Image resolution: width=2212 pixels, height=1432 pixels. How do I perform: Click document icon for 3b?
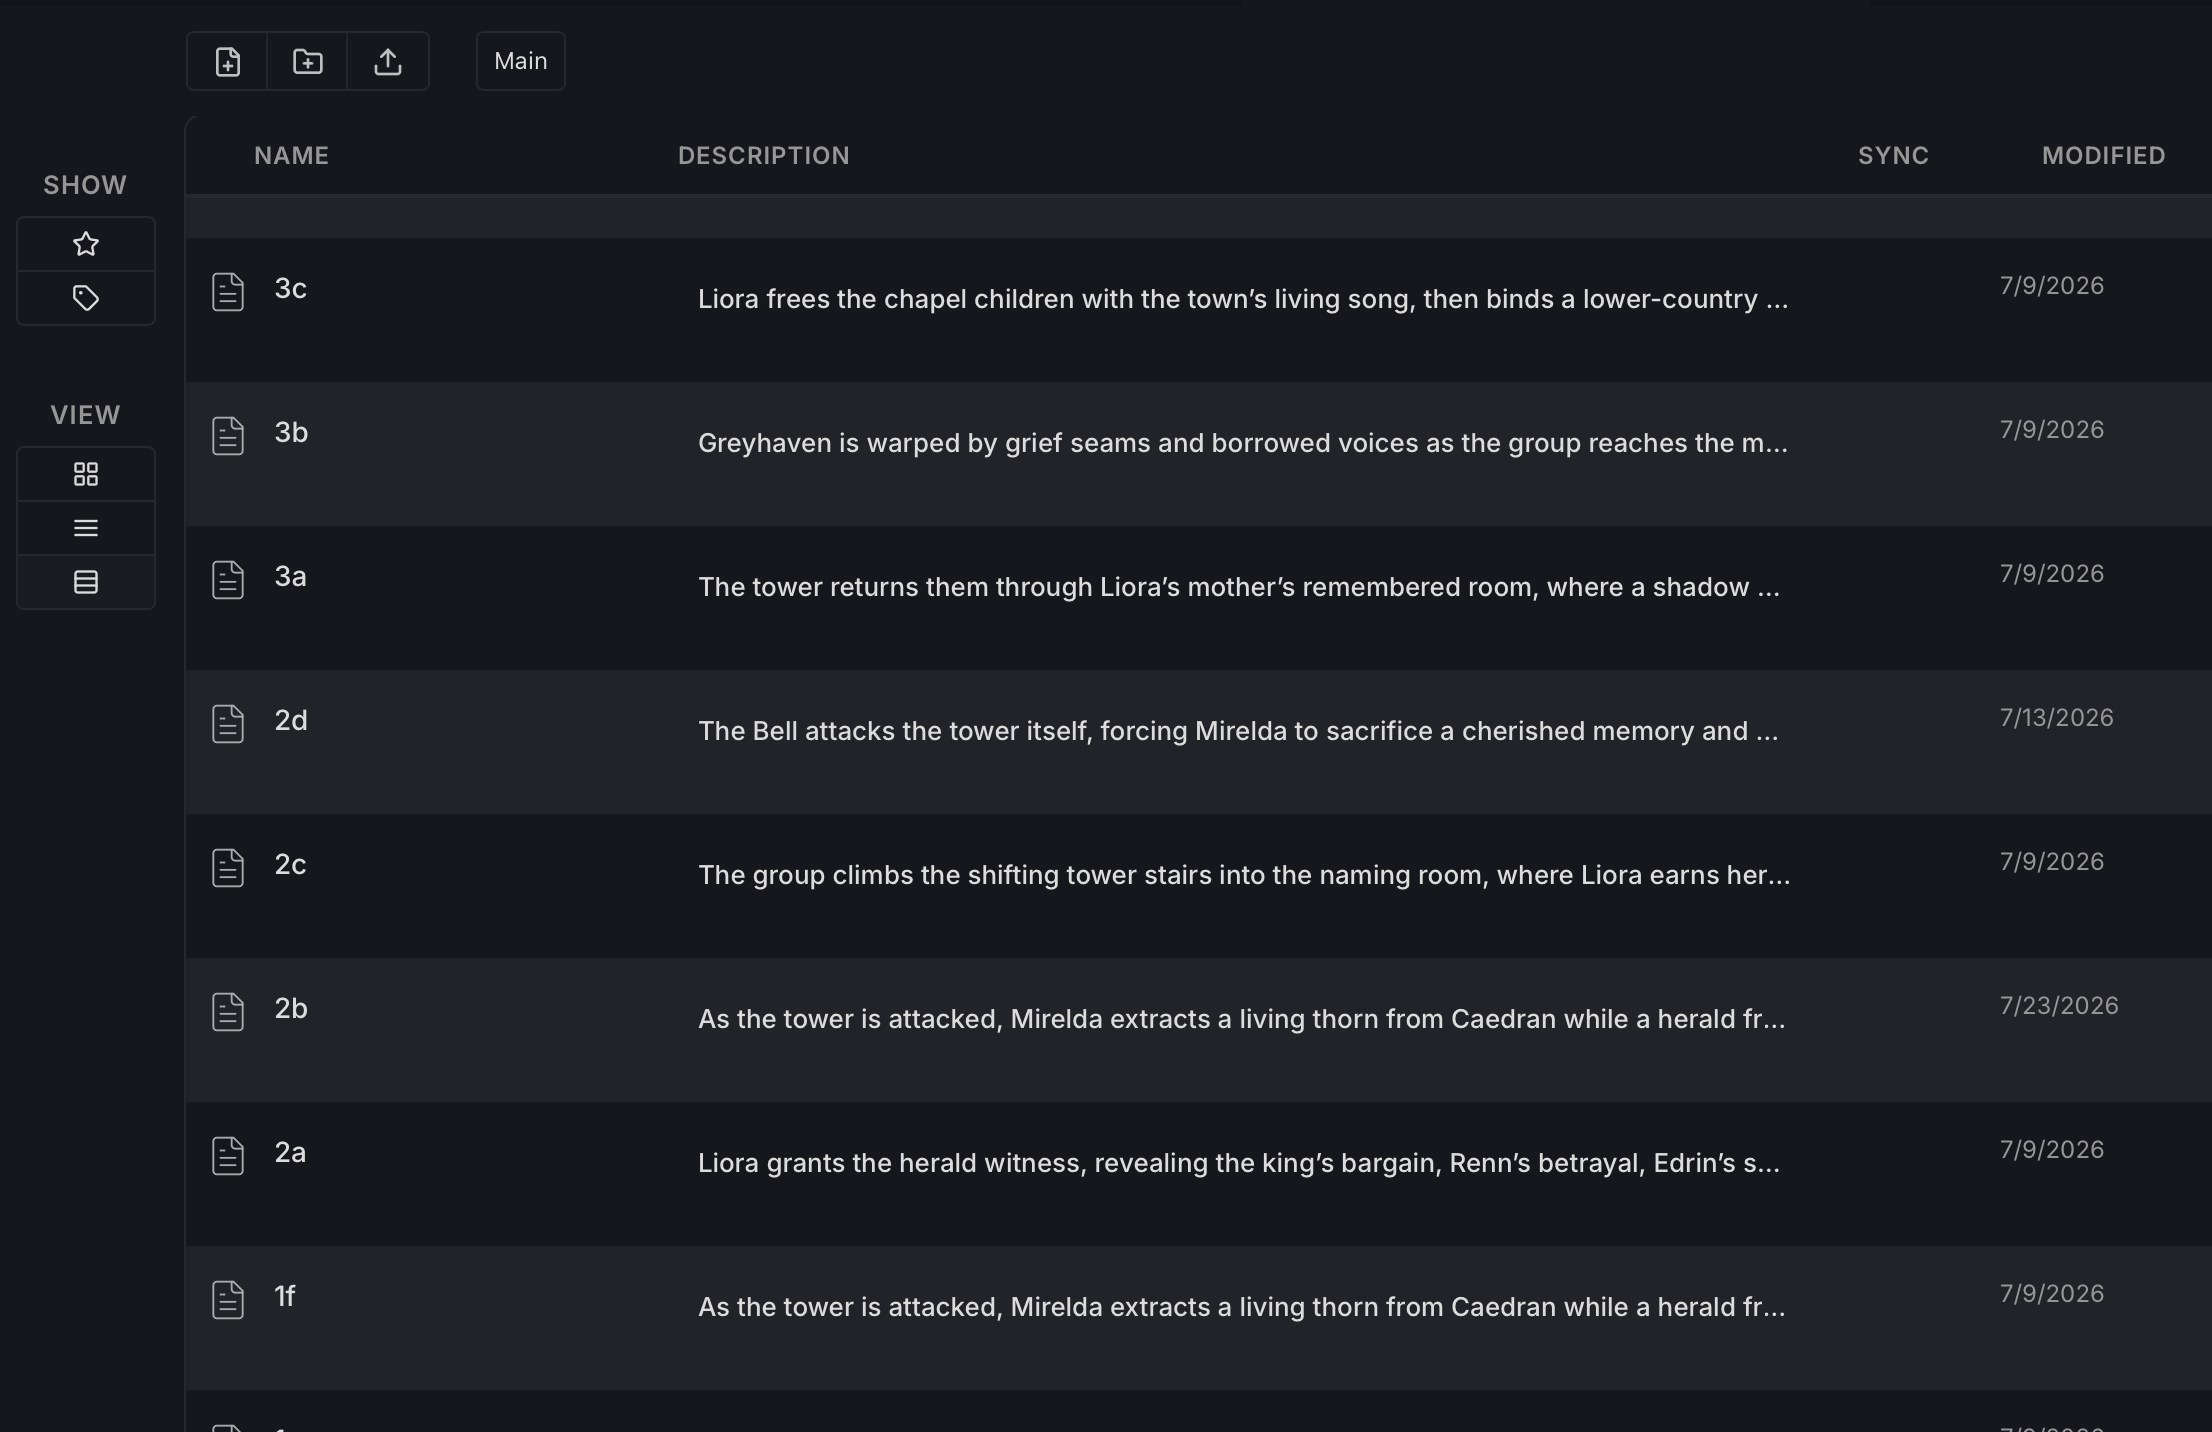point(228,436)
